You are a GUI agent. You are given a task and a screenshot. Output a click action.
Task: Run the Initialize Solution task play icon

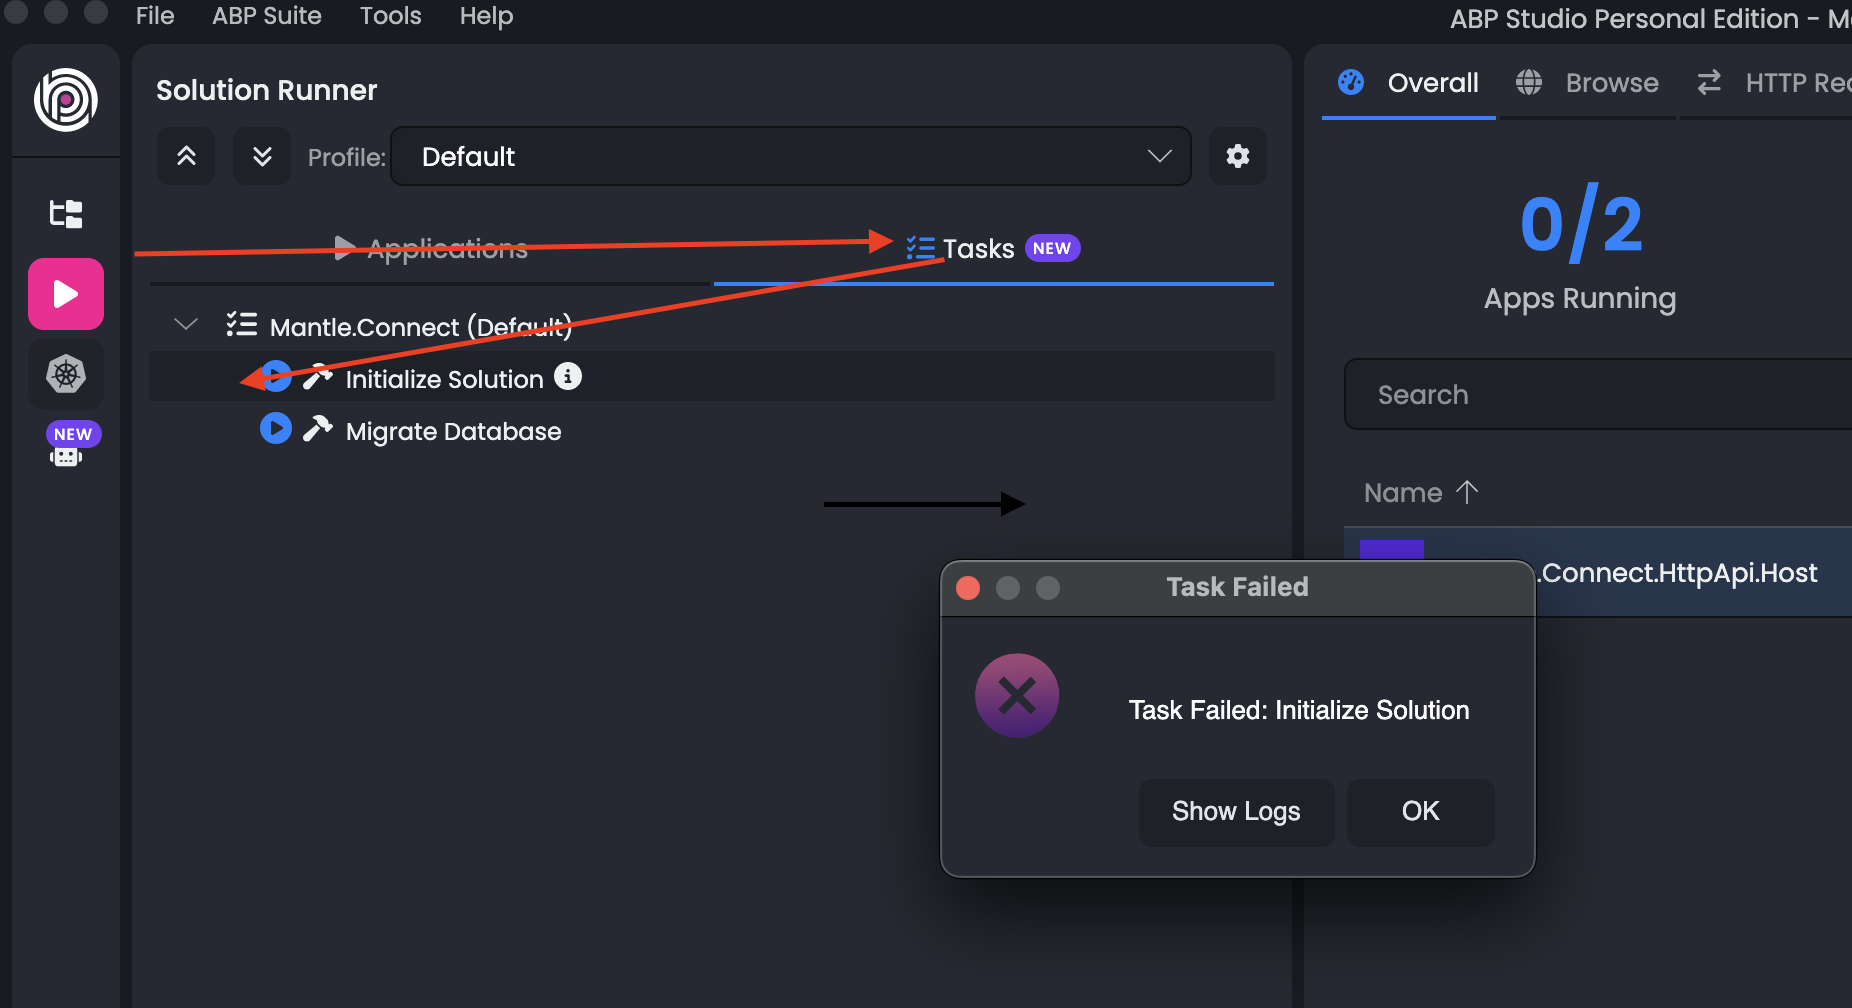pos(276,377)
